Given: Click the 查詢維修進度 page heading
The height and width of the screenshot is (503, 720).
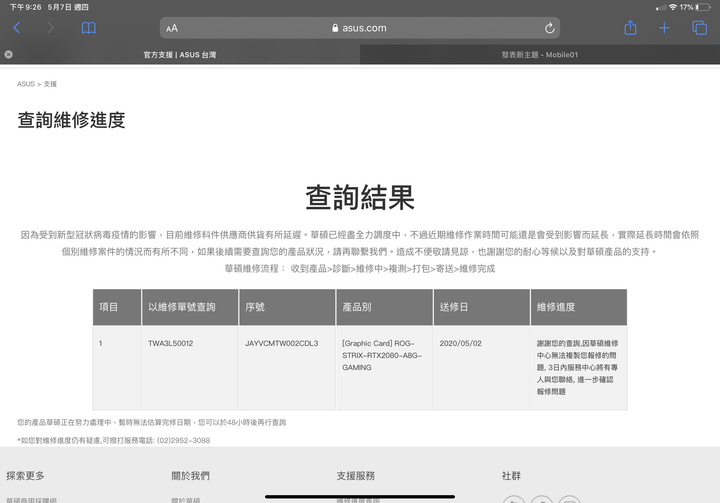Looking at the screenshot, I should coord(71,120).
